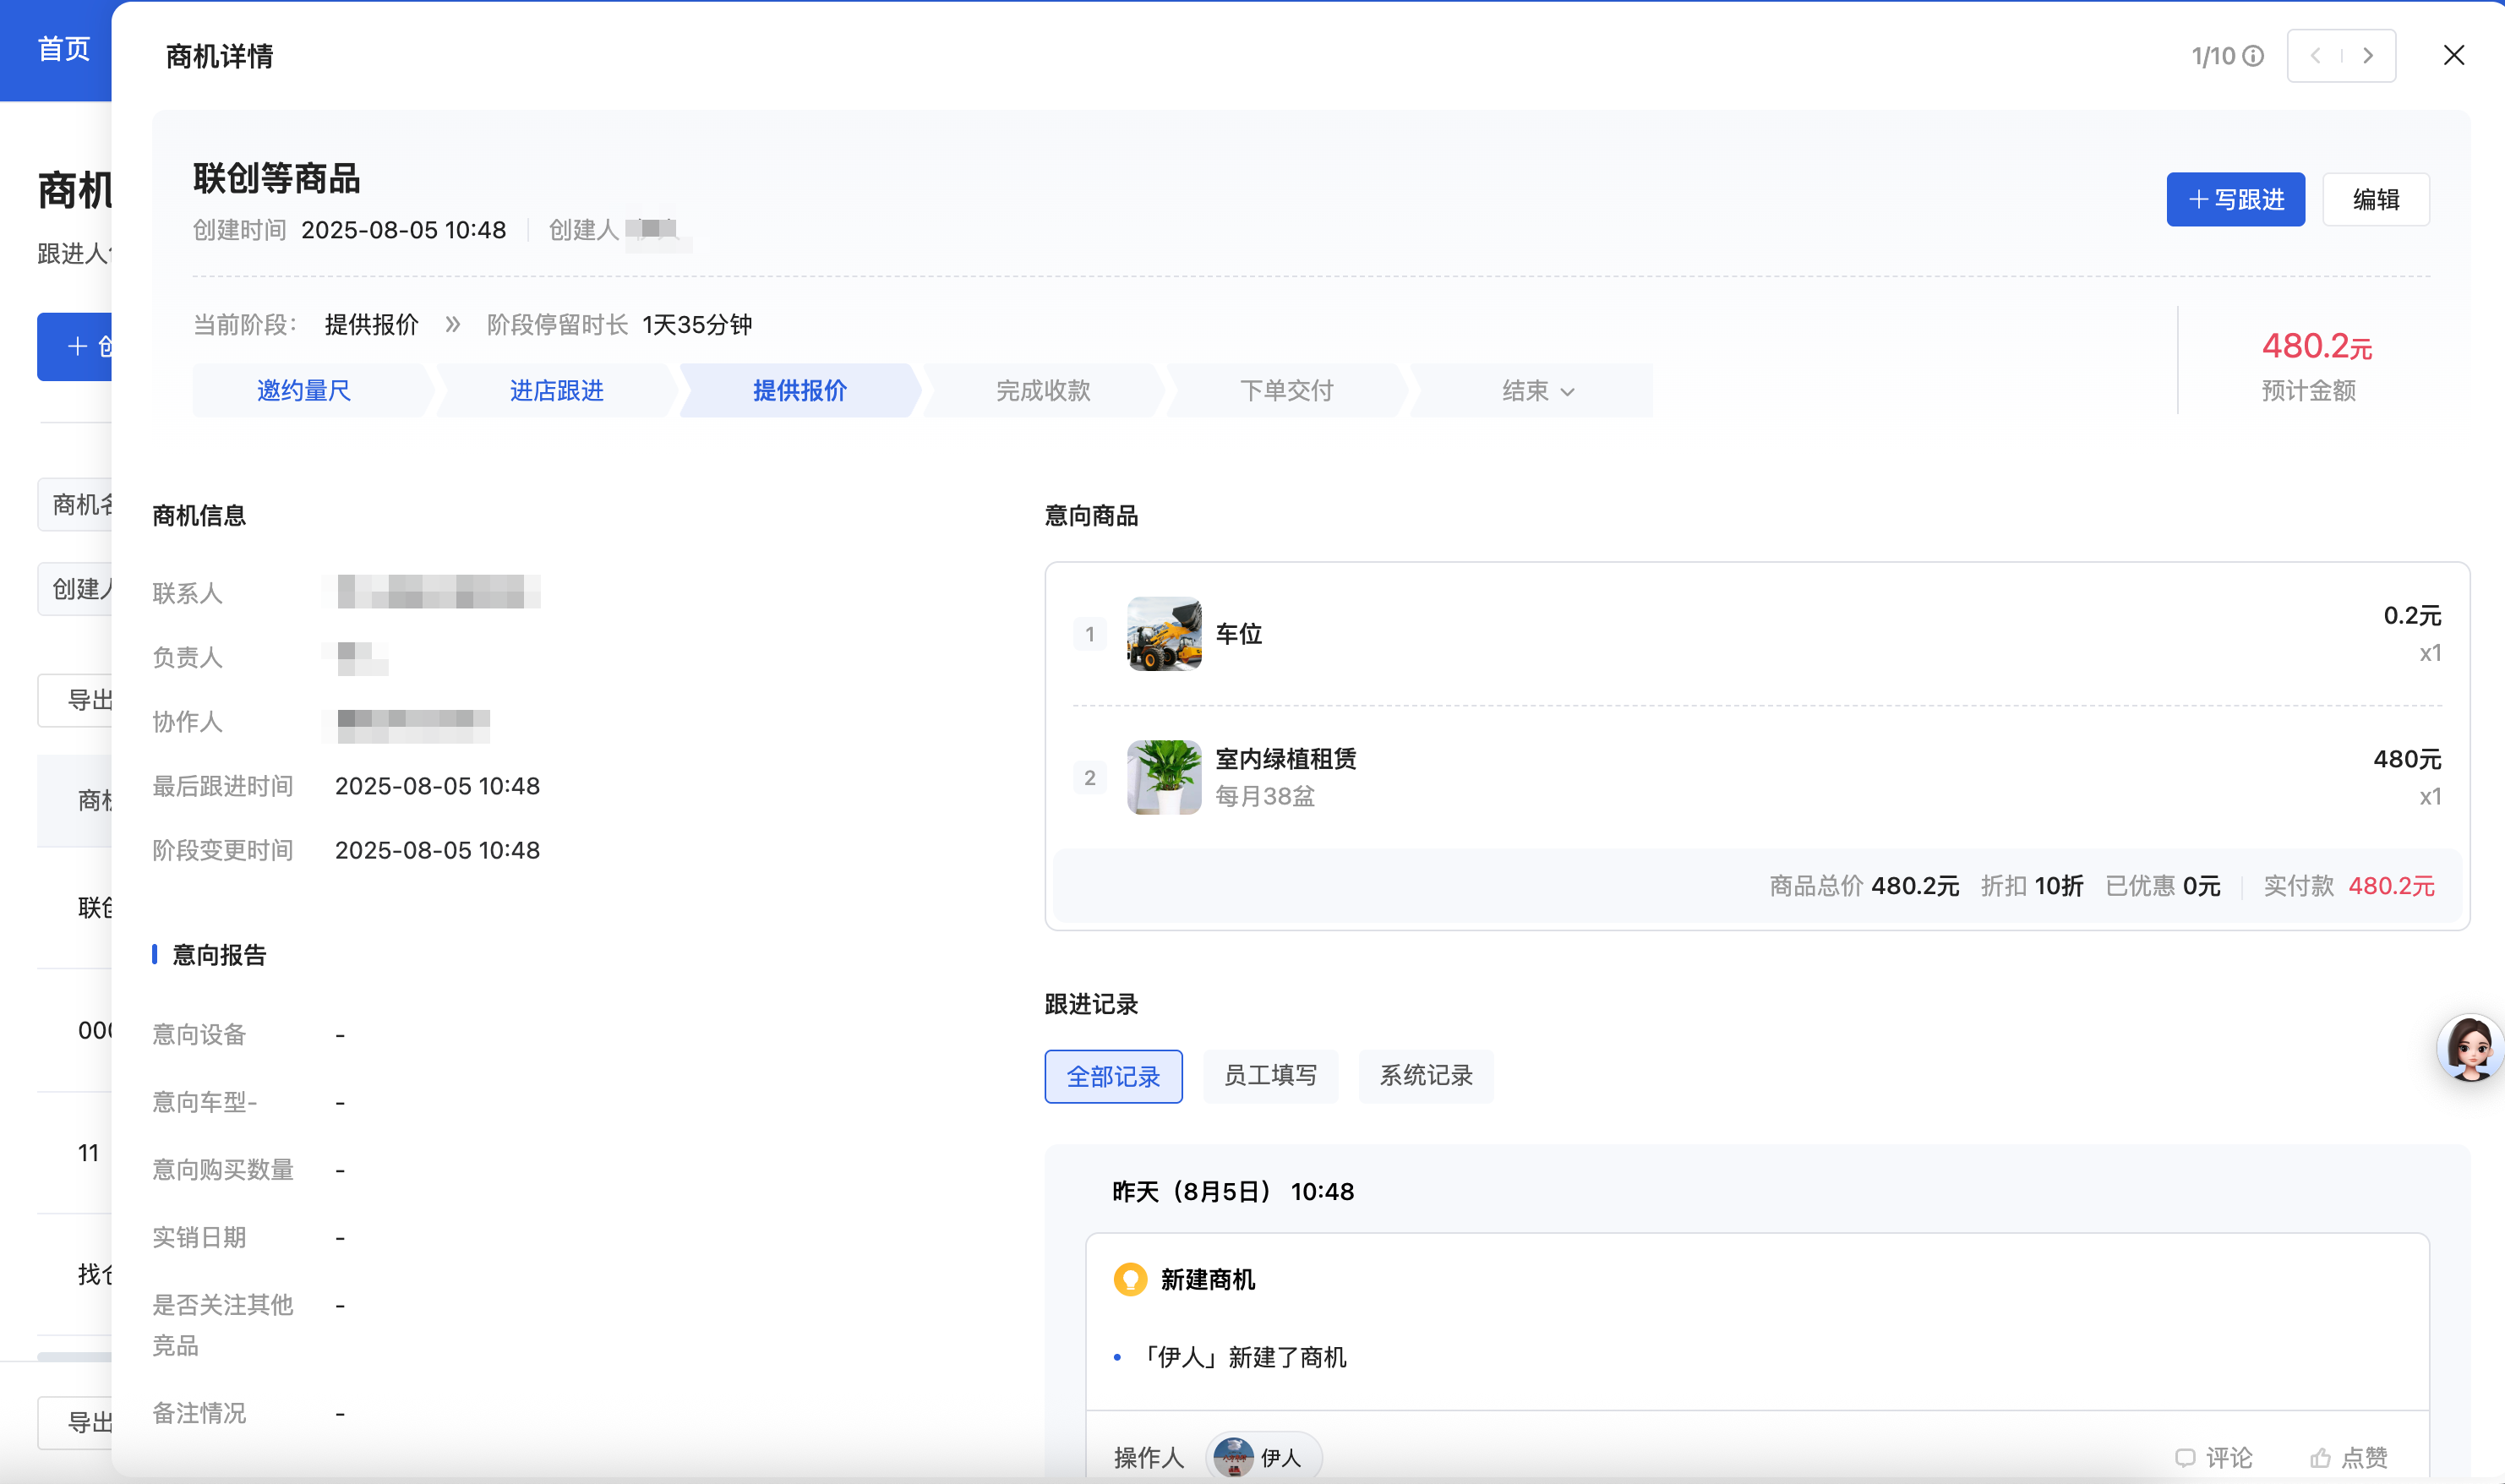Image resolution: width=2505 pixels, height=1484 pixels.
Task: Click the info icon beside 1/10
Action: coord(2253,56)
